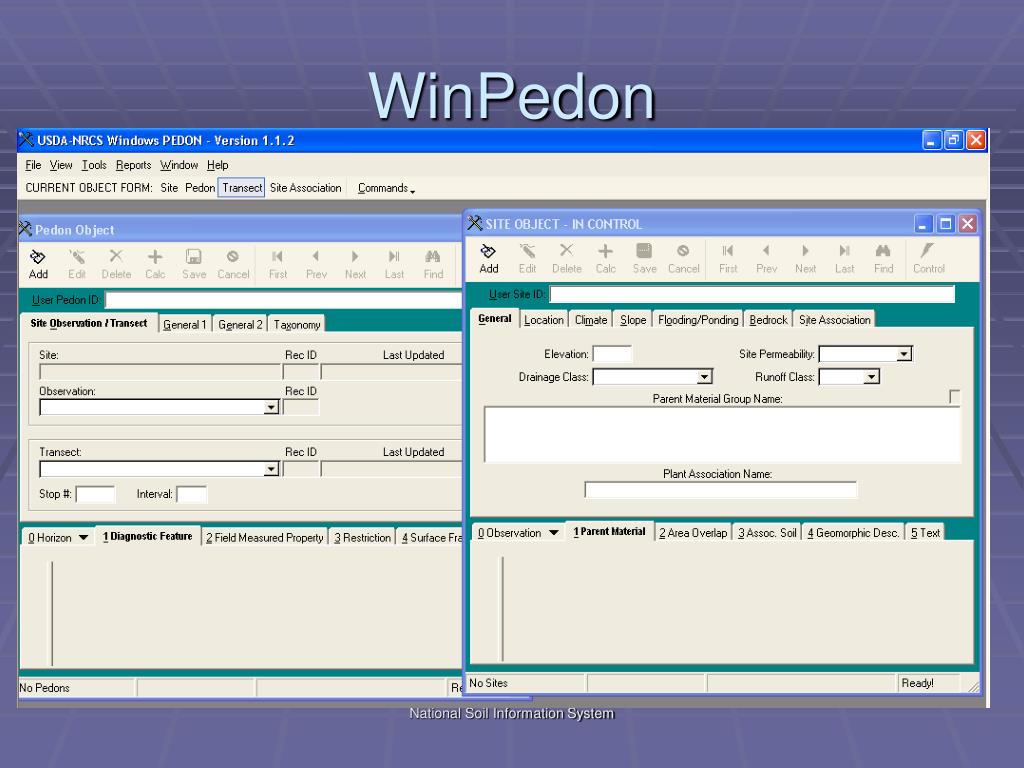Open the Observation dropdown in Pedon Object
1024x768 pixels.
click(271, 408)
